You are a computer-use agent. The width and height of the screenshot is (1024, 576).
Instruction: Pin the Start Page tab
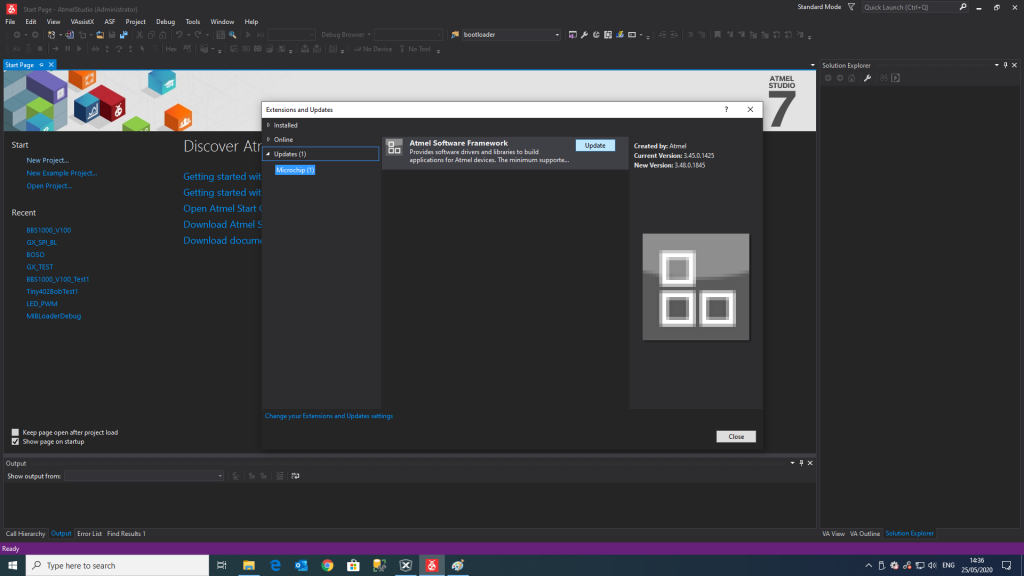[41, 65]
